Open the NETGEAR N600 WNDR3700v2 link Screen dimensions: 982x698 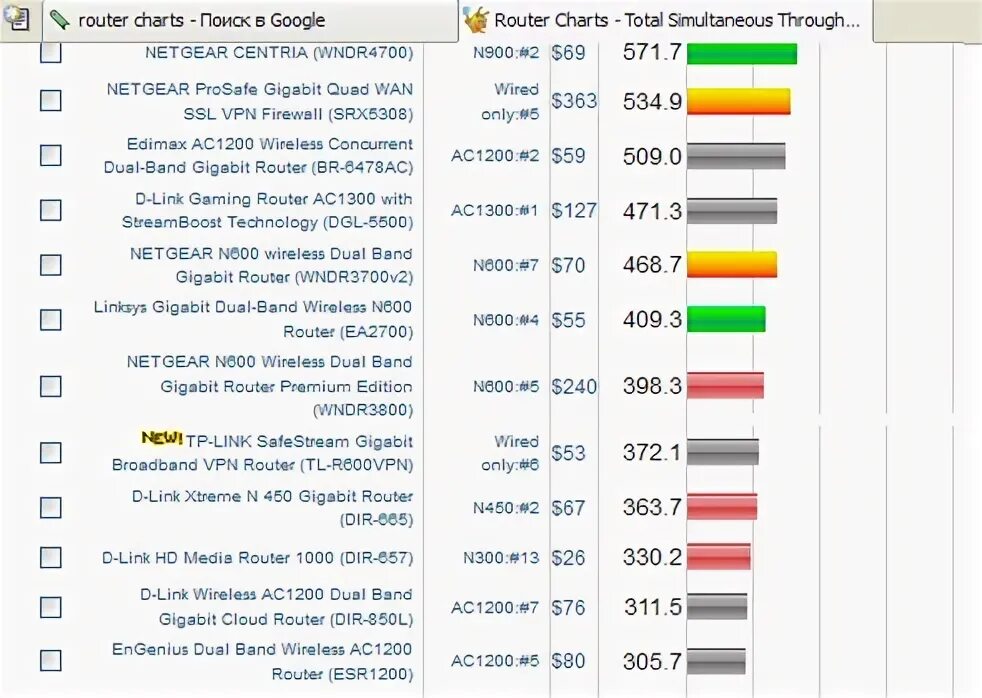[271, 265]
